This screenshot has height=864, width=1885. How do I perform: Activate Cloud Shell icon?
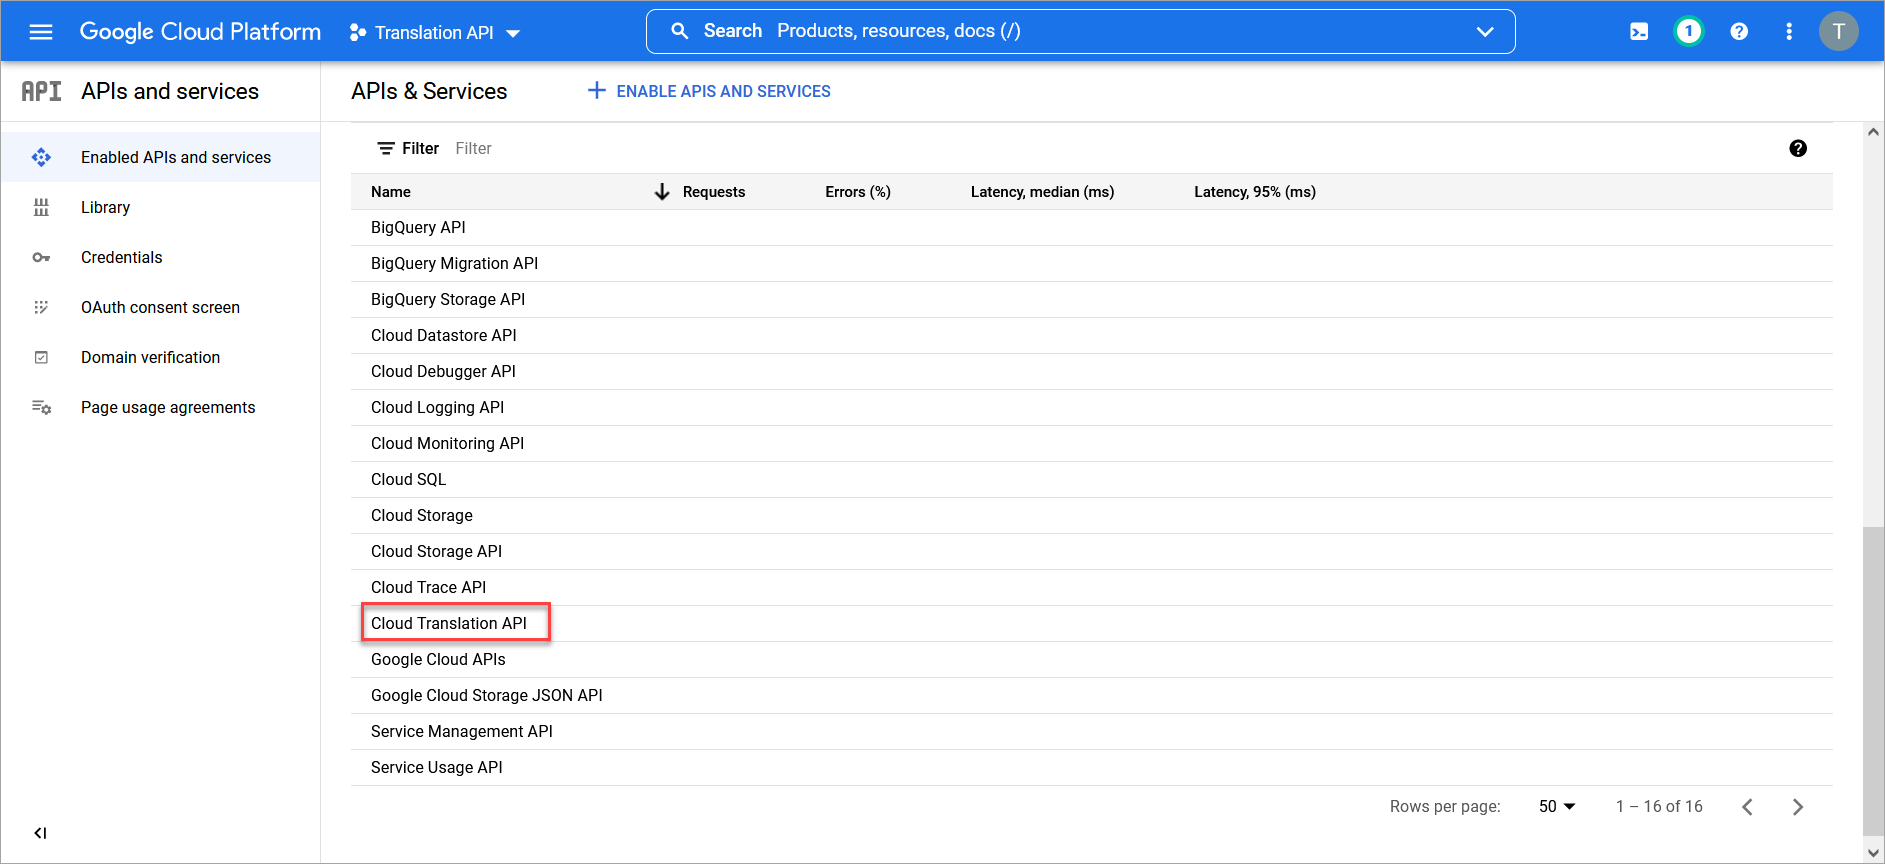(1639, 32)
